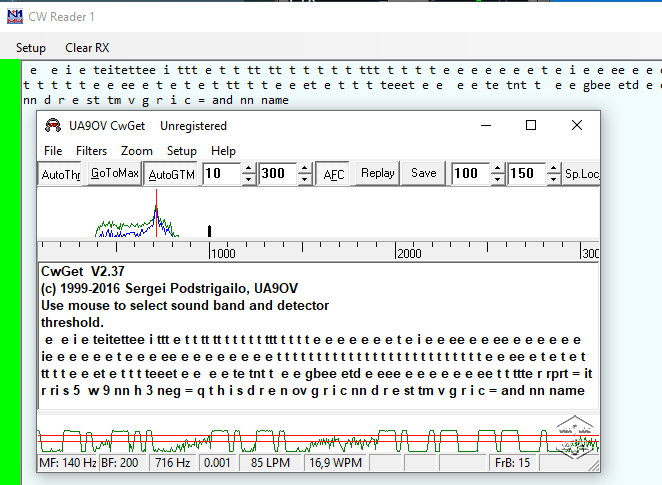The image size is (662, 485).
Task: Close the CwGet window
Action: click(577, 125)
